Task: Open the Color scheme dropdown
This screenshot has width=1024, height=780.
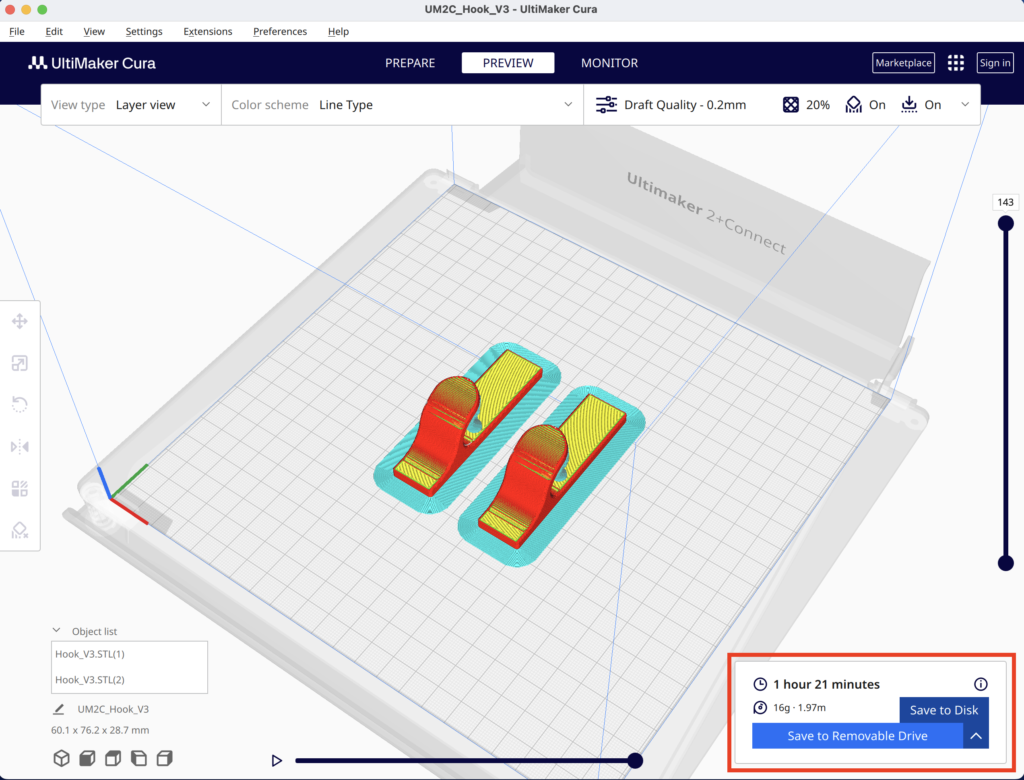Action: pyautogui.click(x=402, y=105)
